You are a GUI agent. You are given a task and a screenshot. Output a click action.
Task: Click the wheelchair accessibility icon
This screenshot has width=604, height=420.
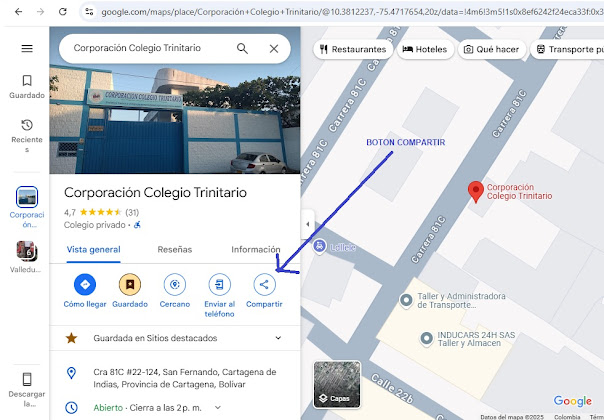tap(137, 225)
